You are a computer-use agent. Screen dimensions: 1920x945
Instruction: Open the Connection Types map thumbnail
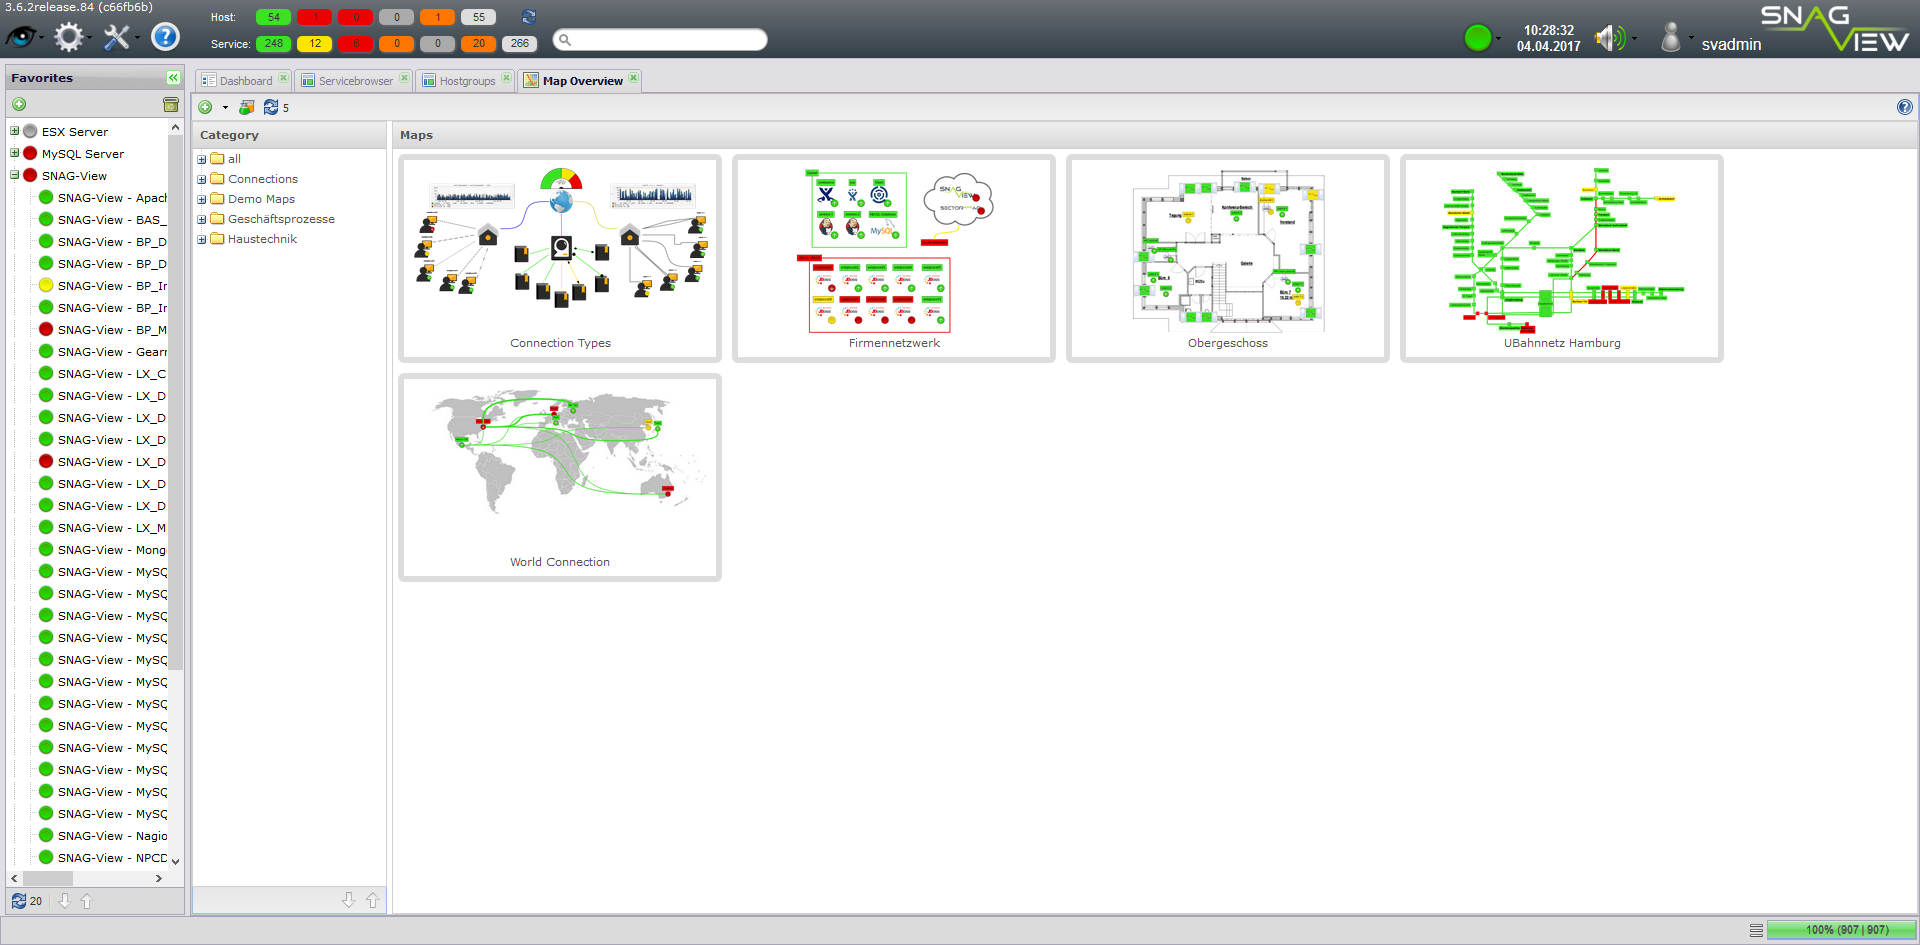pos(560,258)
